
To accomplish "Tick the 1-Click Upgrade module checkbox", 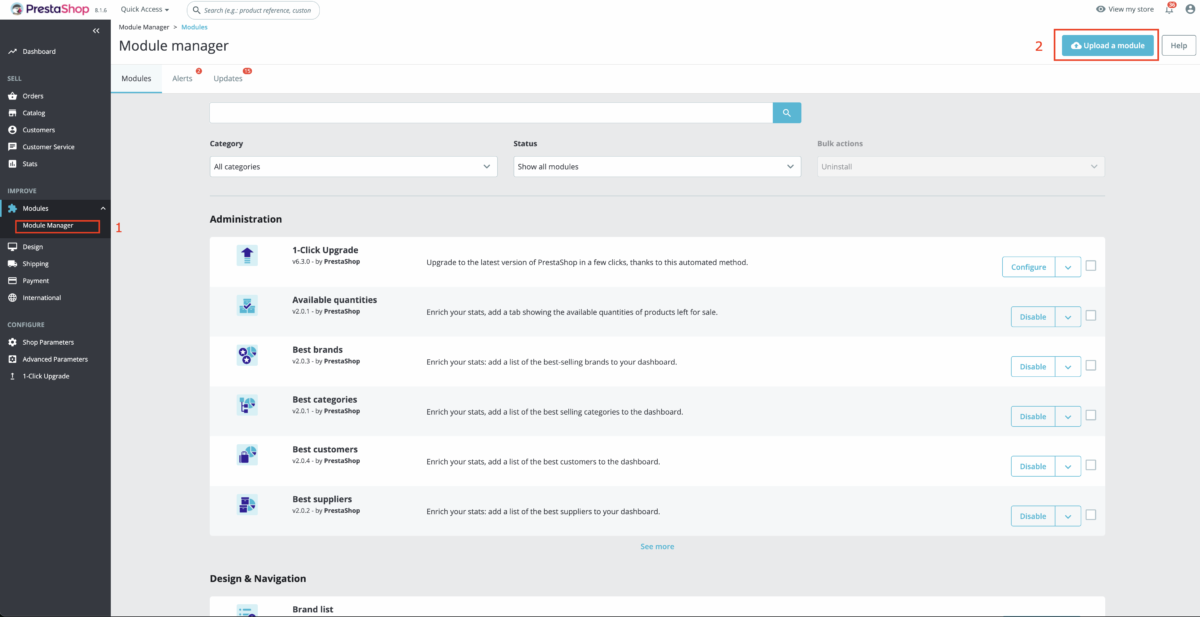I will click(x=1091, y=266).
